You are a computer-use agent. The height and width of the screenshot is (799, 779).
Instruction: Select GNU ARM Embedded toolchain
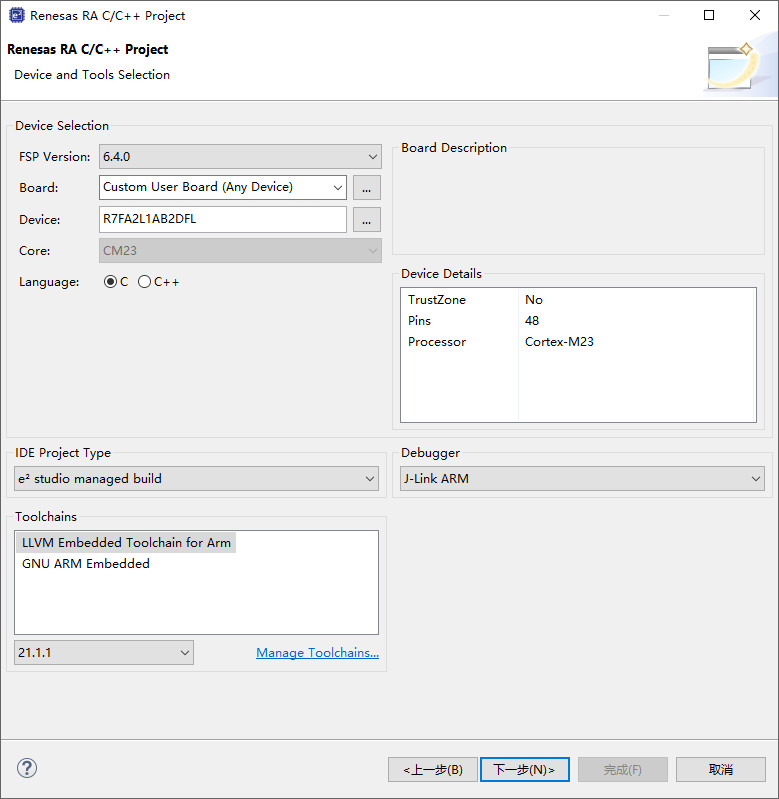[86, 564]
